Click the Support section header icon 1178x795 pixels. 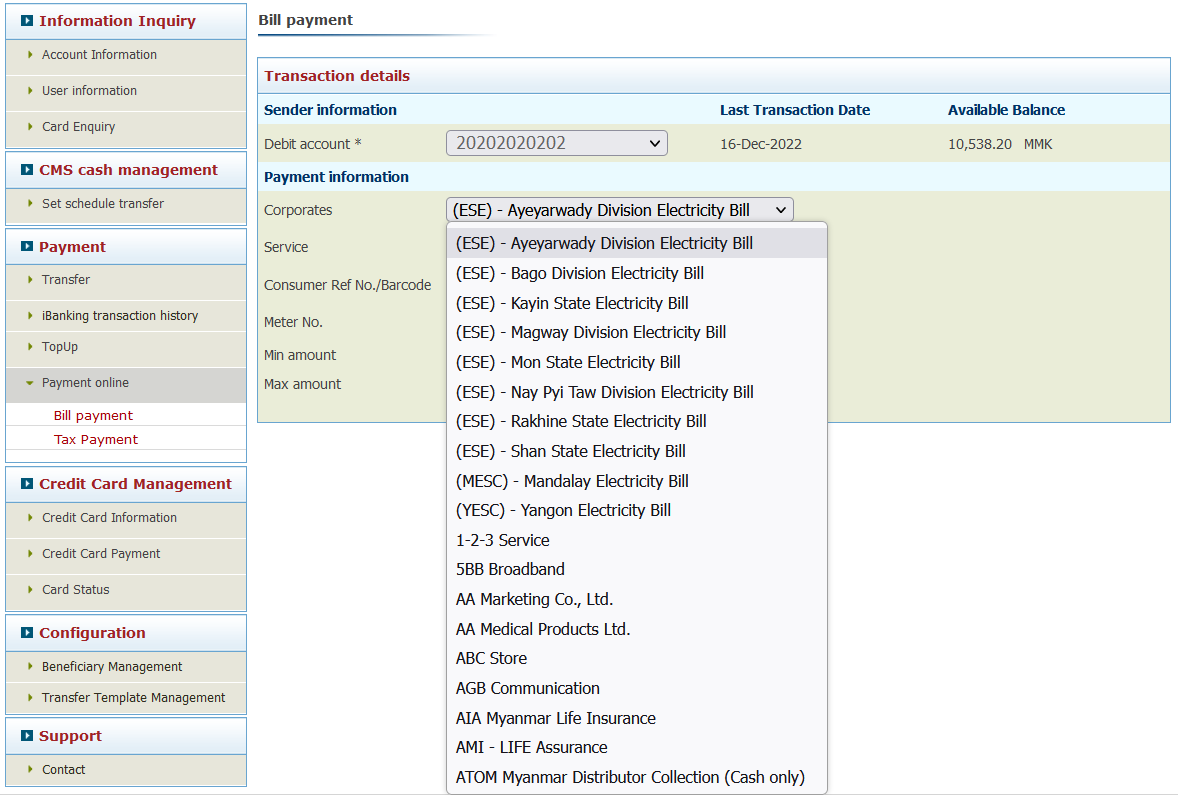[27, 736]
